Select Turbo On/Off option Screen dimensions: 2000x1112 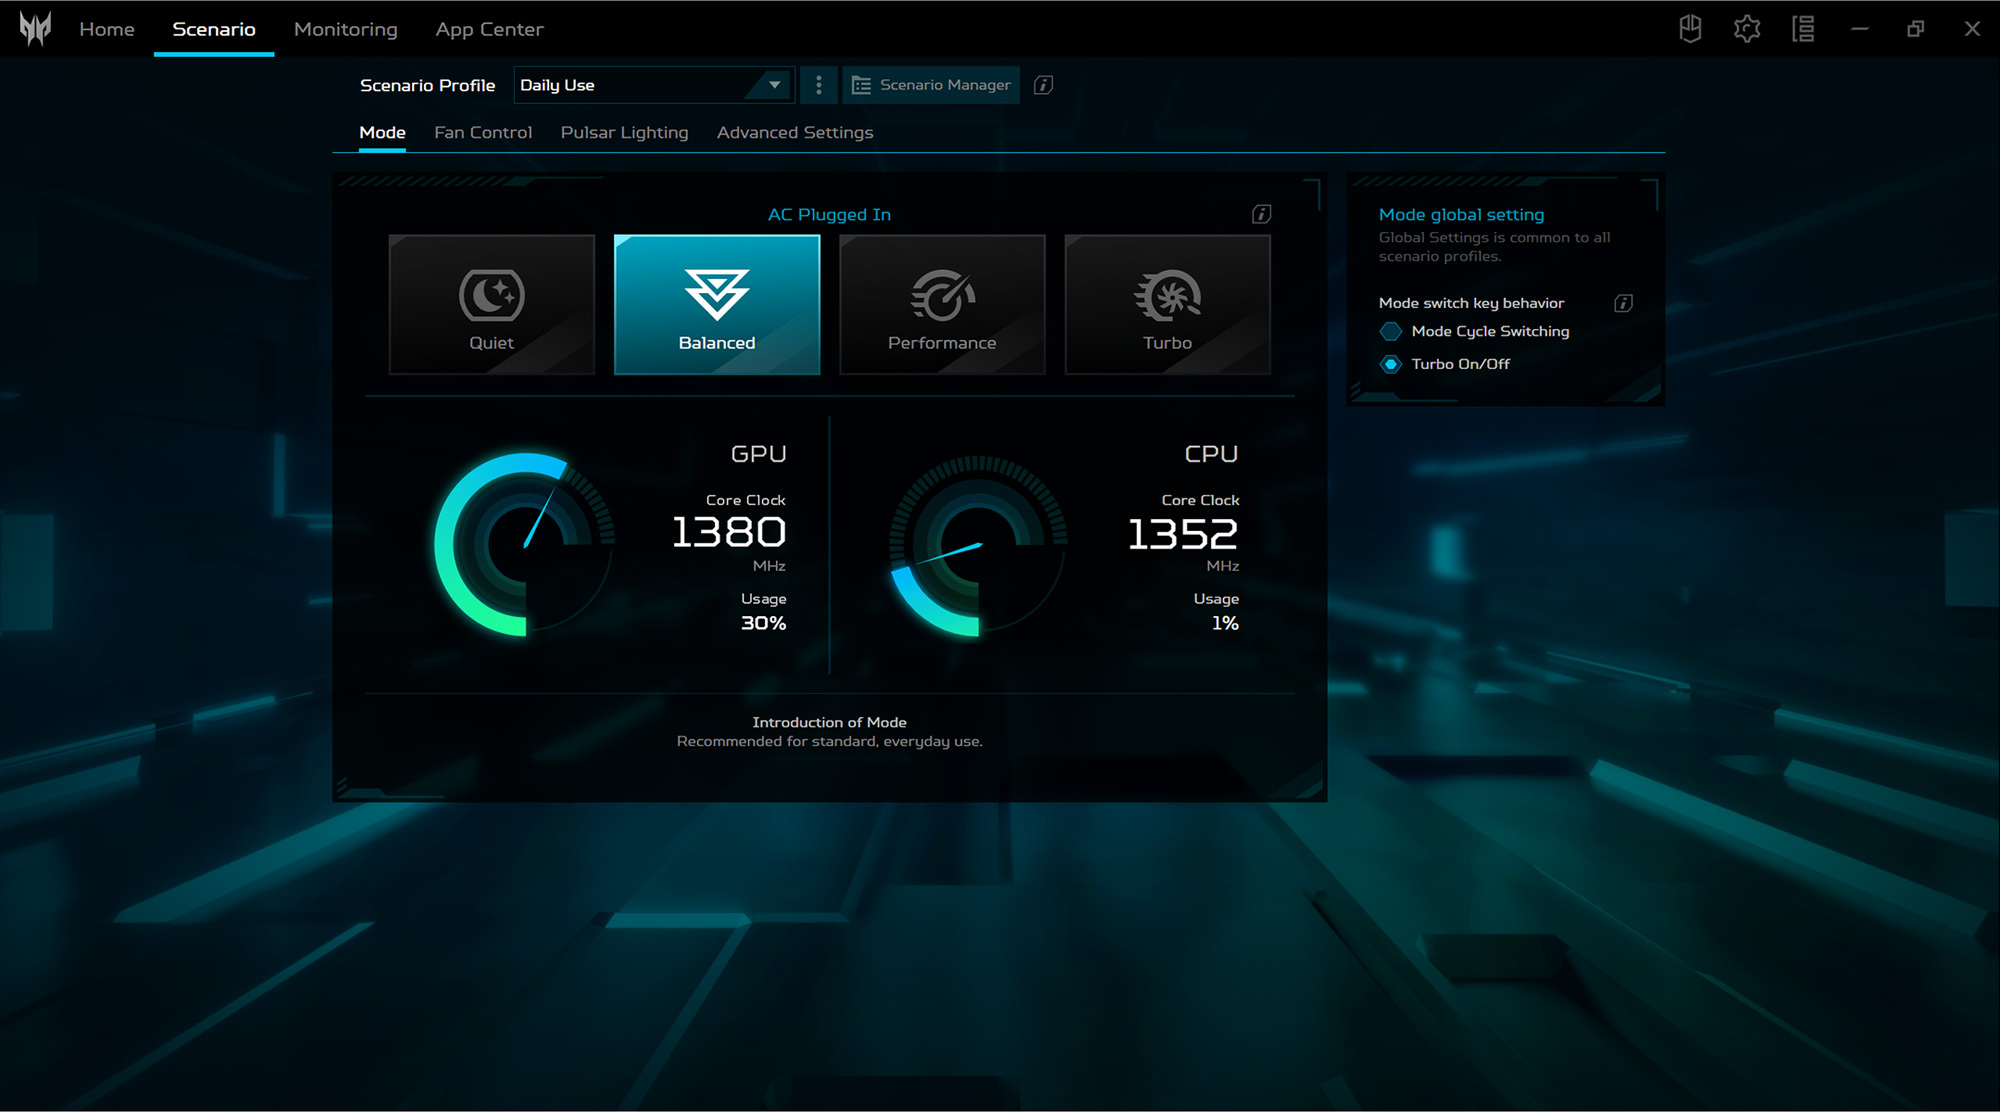coord(1445,364)
